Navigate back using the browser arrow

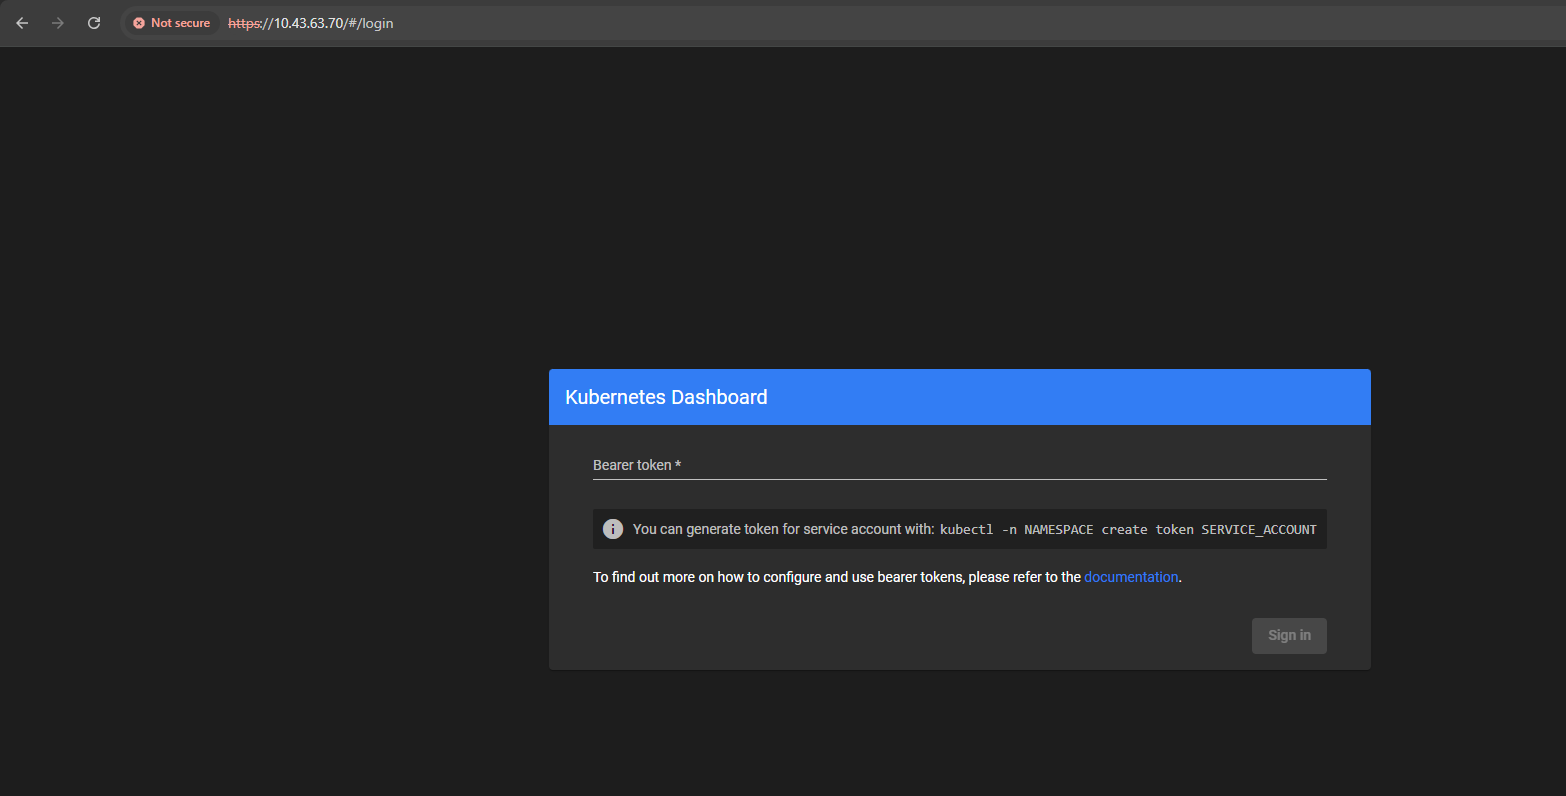(22, 22)
